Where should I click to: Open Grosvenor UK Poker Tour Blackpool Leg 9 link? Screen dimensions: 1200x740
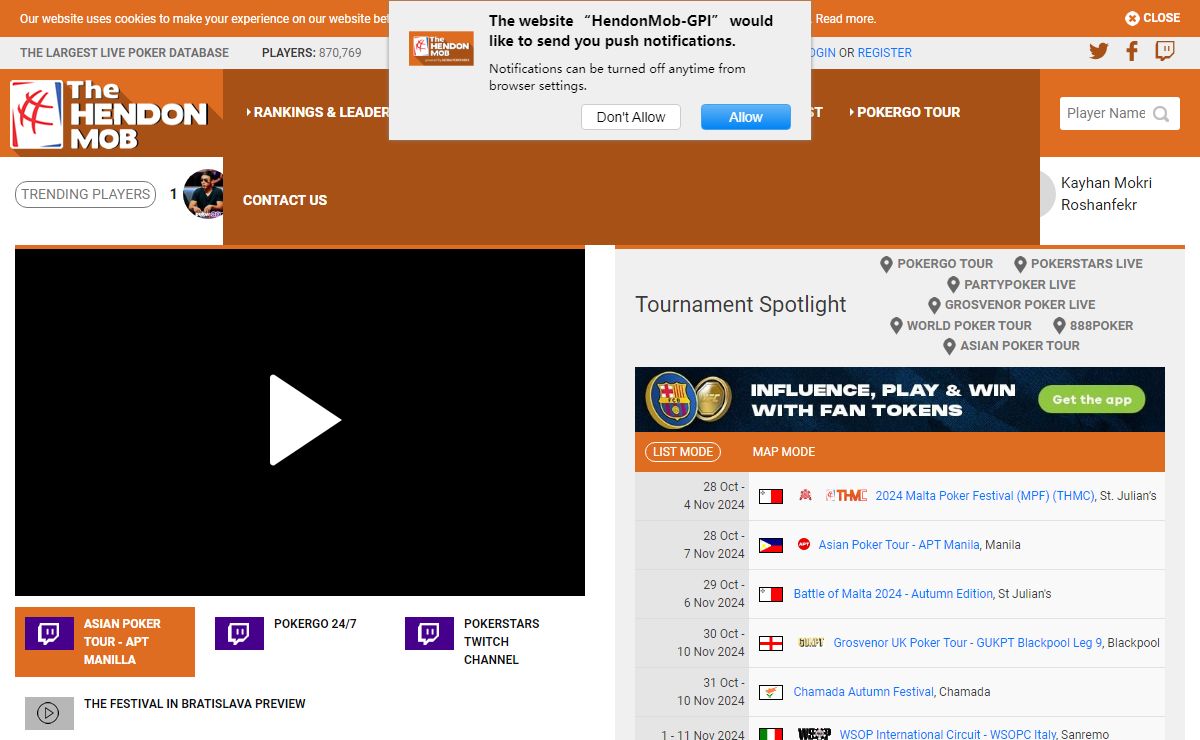pyautogui.click(x=968, y=643)
